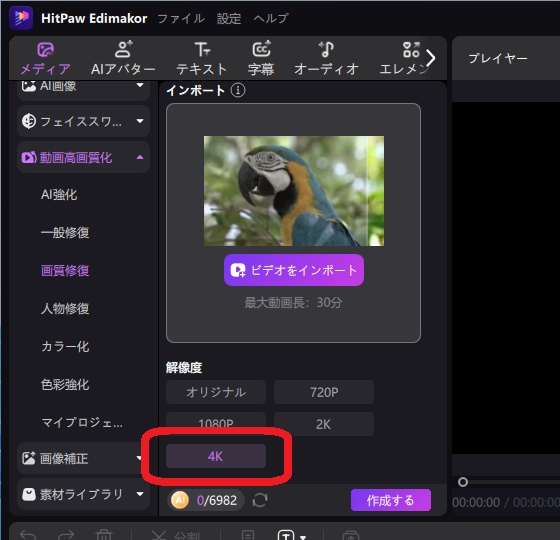Image resolution: width=560 pixels, height=540 pixels.
Task: Switch to the メディア tab
Action: pyautogui.click(x=45, y=58)
